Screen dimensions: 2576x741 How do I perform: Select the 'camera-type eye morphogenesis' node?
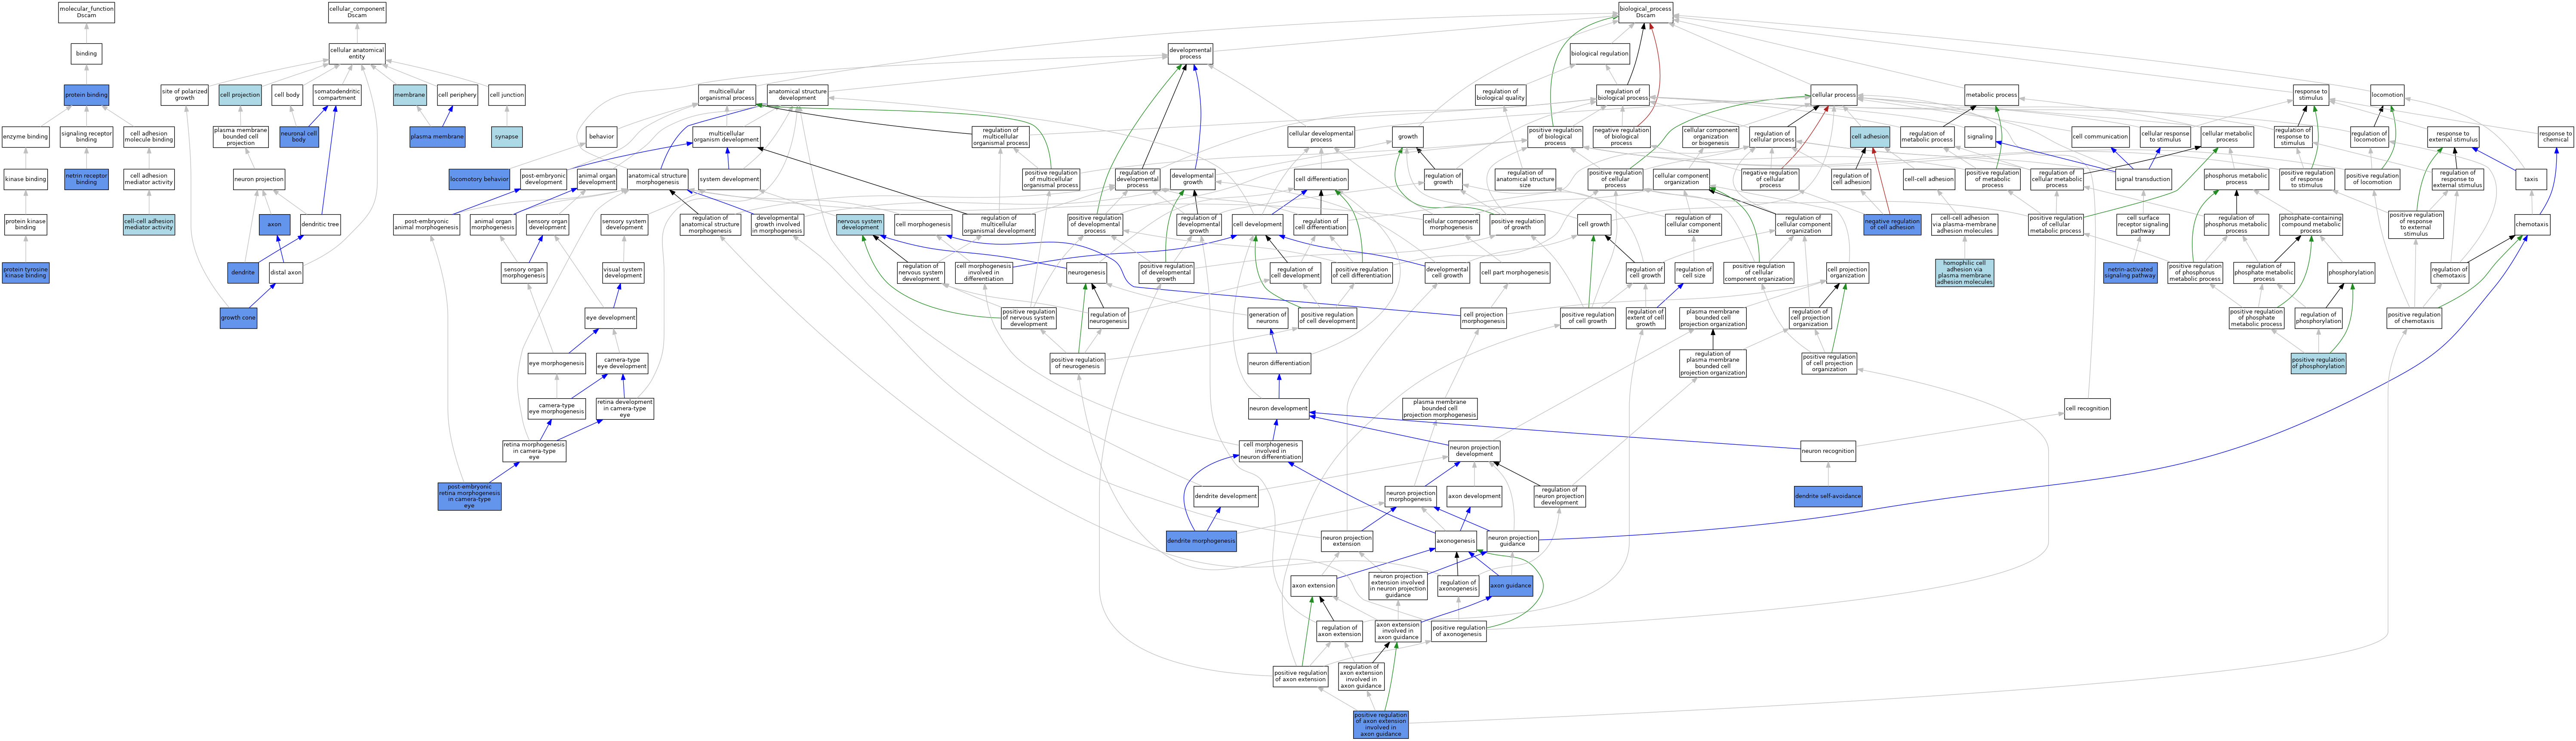click(557, 408)
